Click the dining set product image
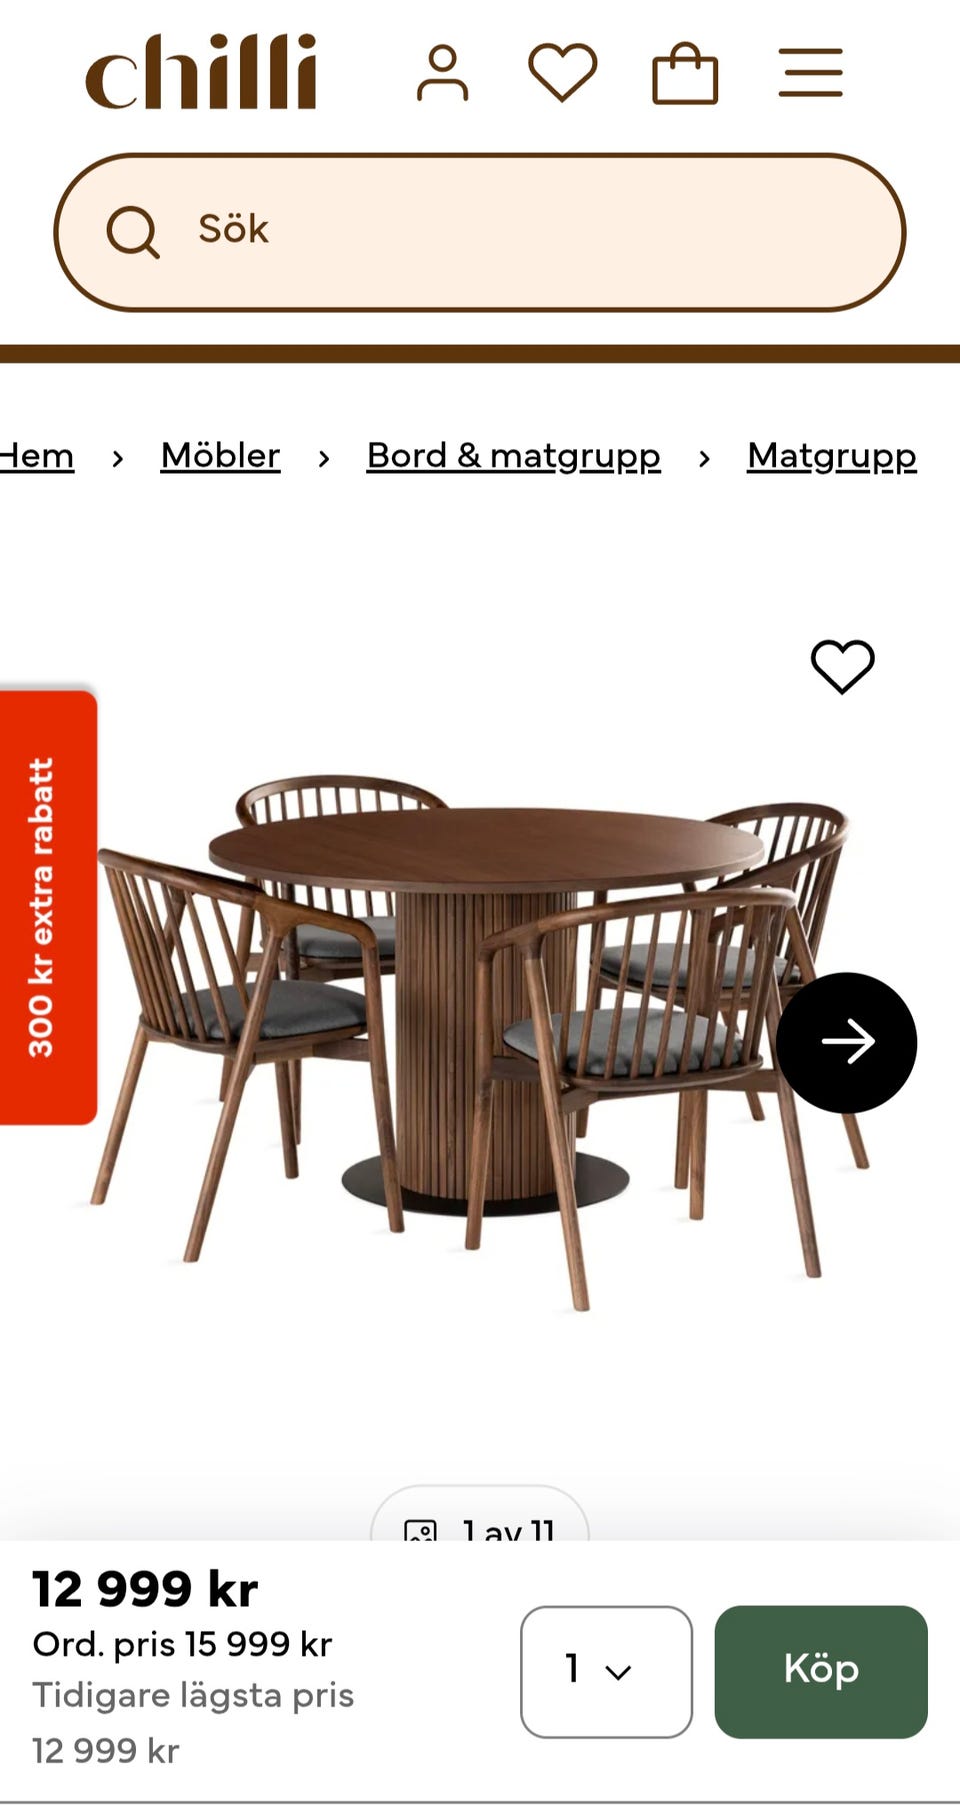The height and width of the screenshot is (1805, 960). pyautogui.click(x=480, y=1040)
